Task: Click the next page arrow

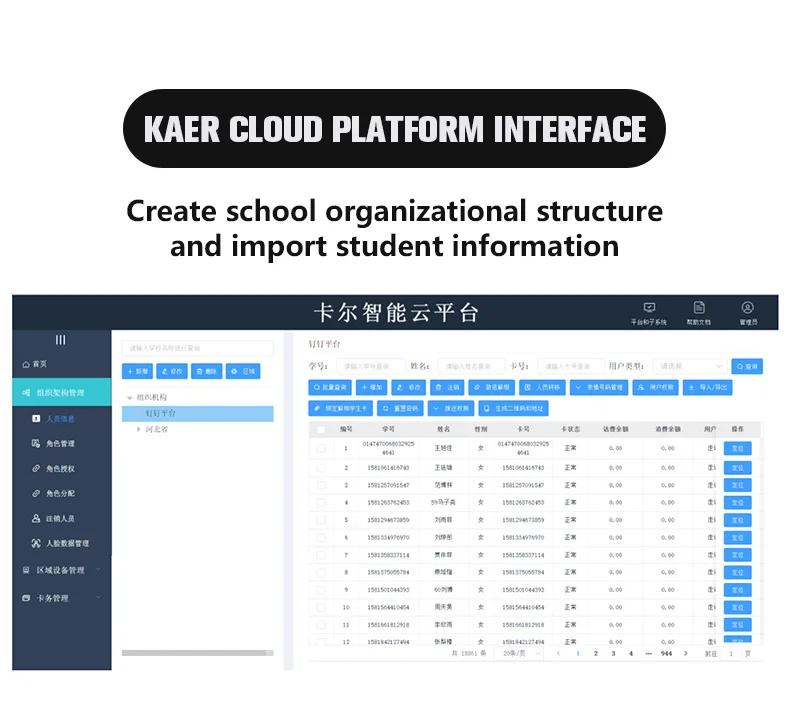Action: coord(686,654)
